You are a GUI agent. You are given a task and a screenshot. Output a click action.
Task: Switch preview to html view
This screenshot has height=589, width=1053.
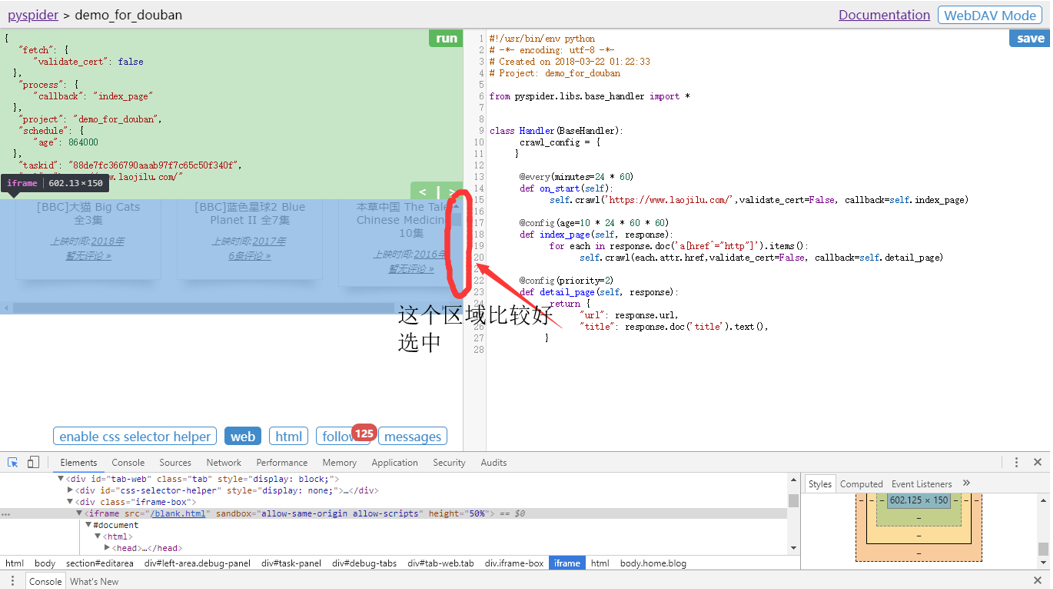pos(288,437)
